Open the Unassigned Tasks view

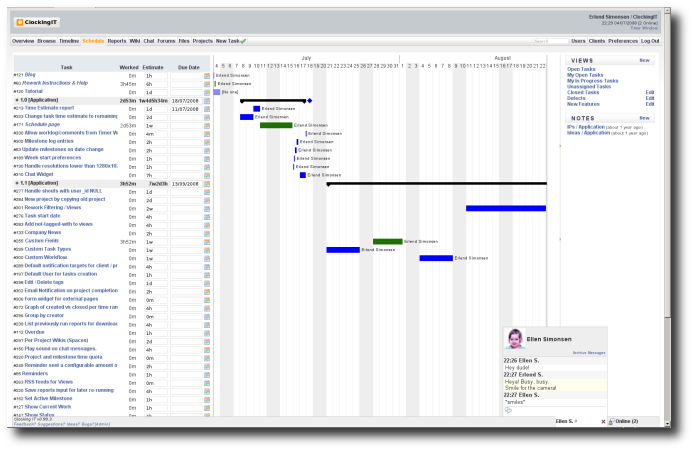tap(589, 87)
